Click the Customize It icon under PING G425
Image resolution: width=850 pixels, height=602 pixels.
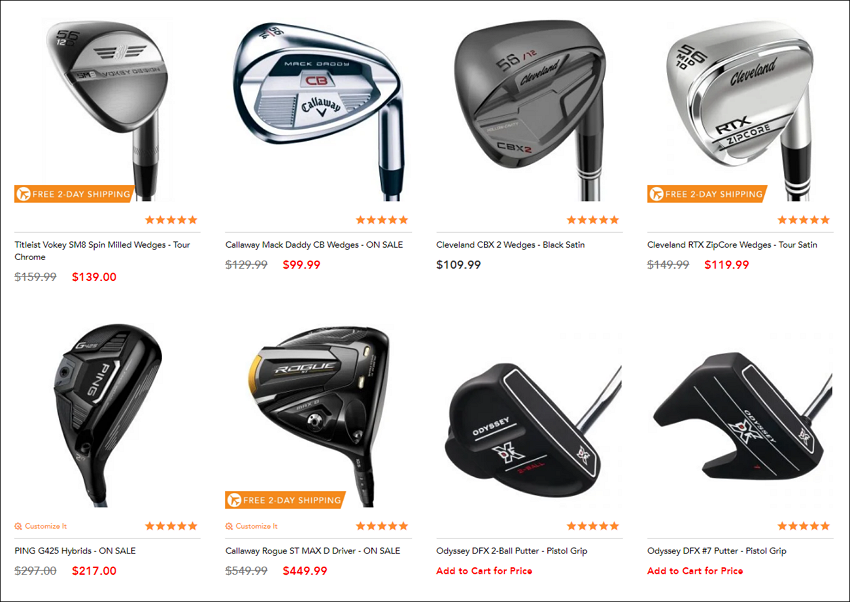click(18, 526)
